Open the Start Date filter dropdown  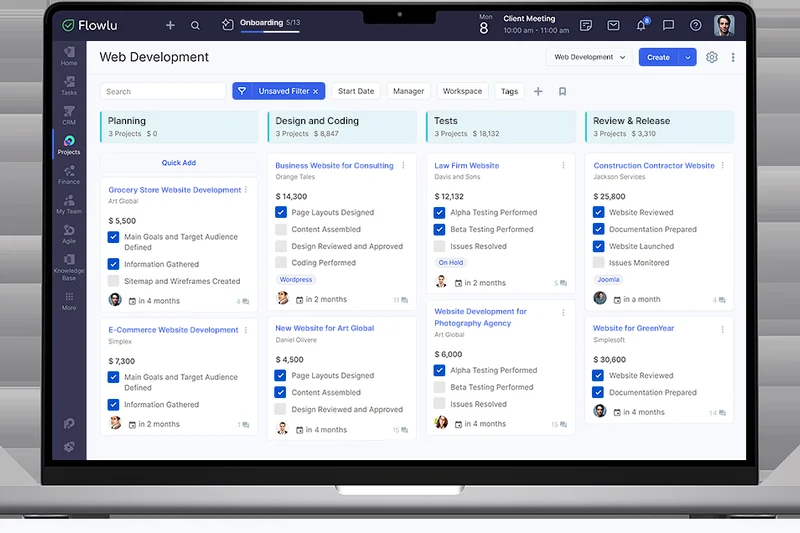point(356,91)
